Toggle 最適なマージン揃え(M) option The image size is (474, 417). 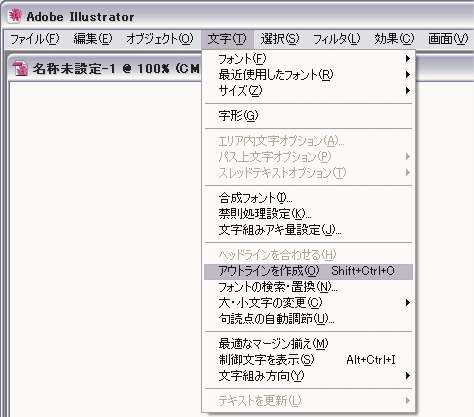click(308, 344)
